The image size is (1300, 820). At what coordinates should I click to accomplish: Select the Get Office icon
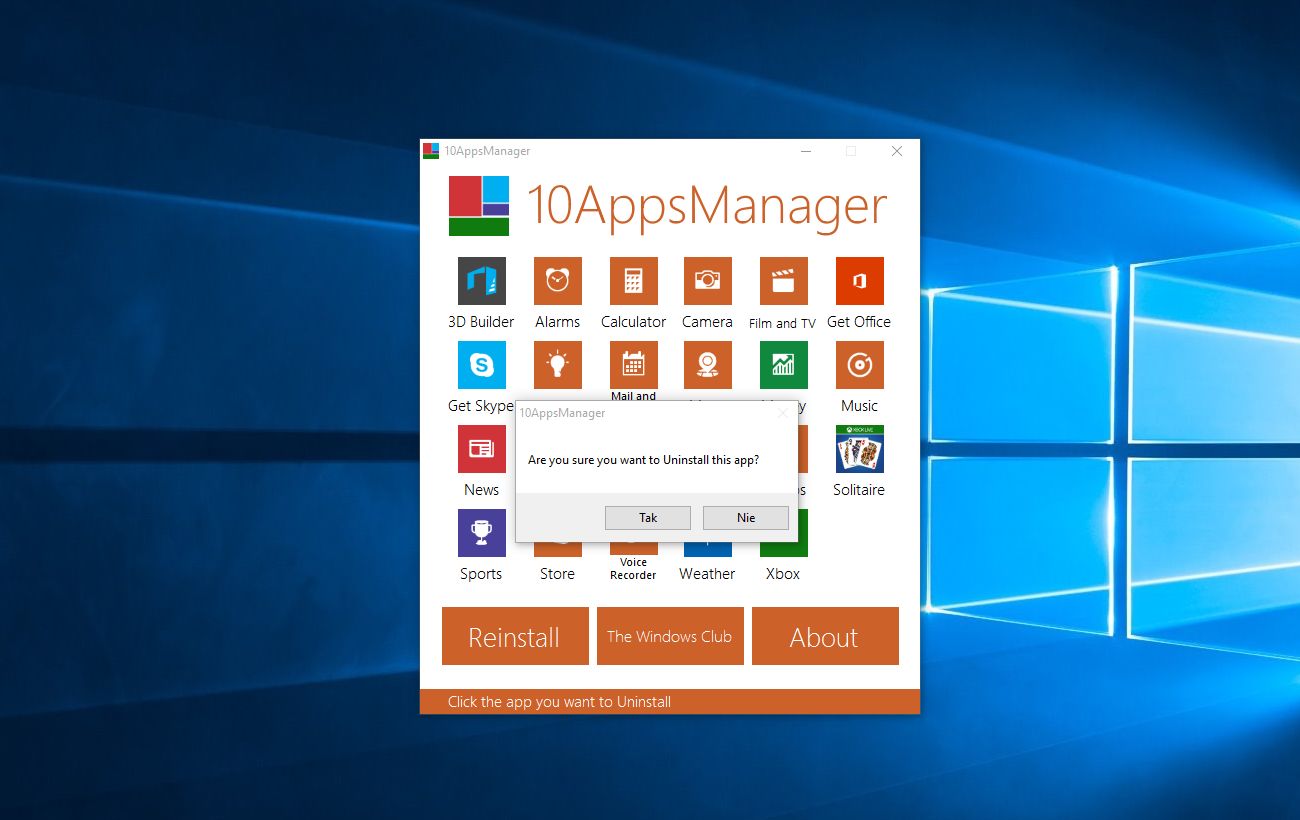[x=859, y=281]
